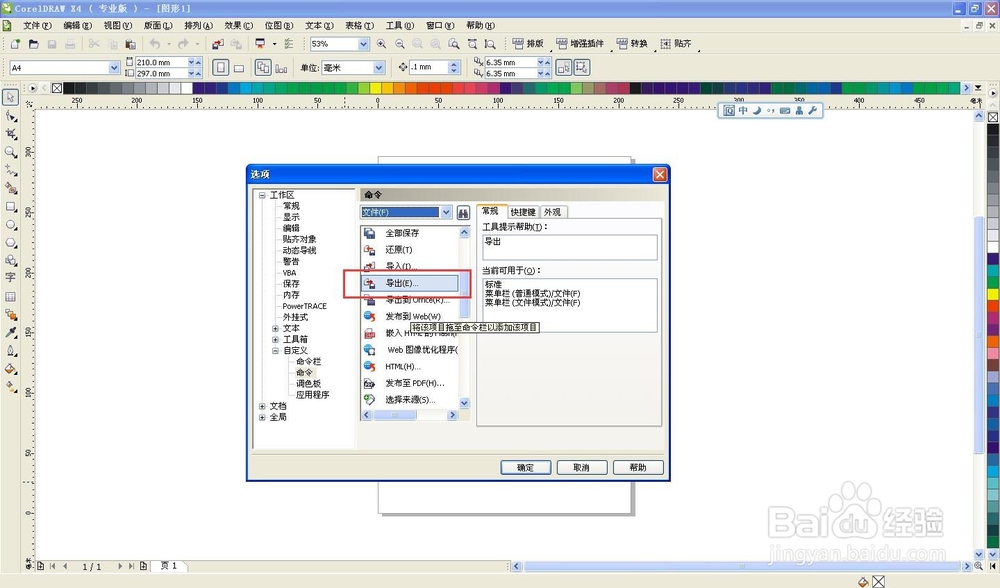Open the zoom level 53% dropdown
This screenshot has width=1000, height=588.
364,44
